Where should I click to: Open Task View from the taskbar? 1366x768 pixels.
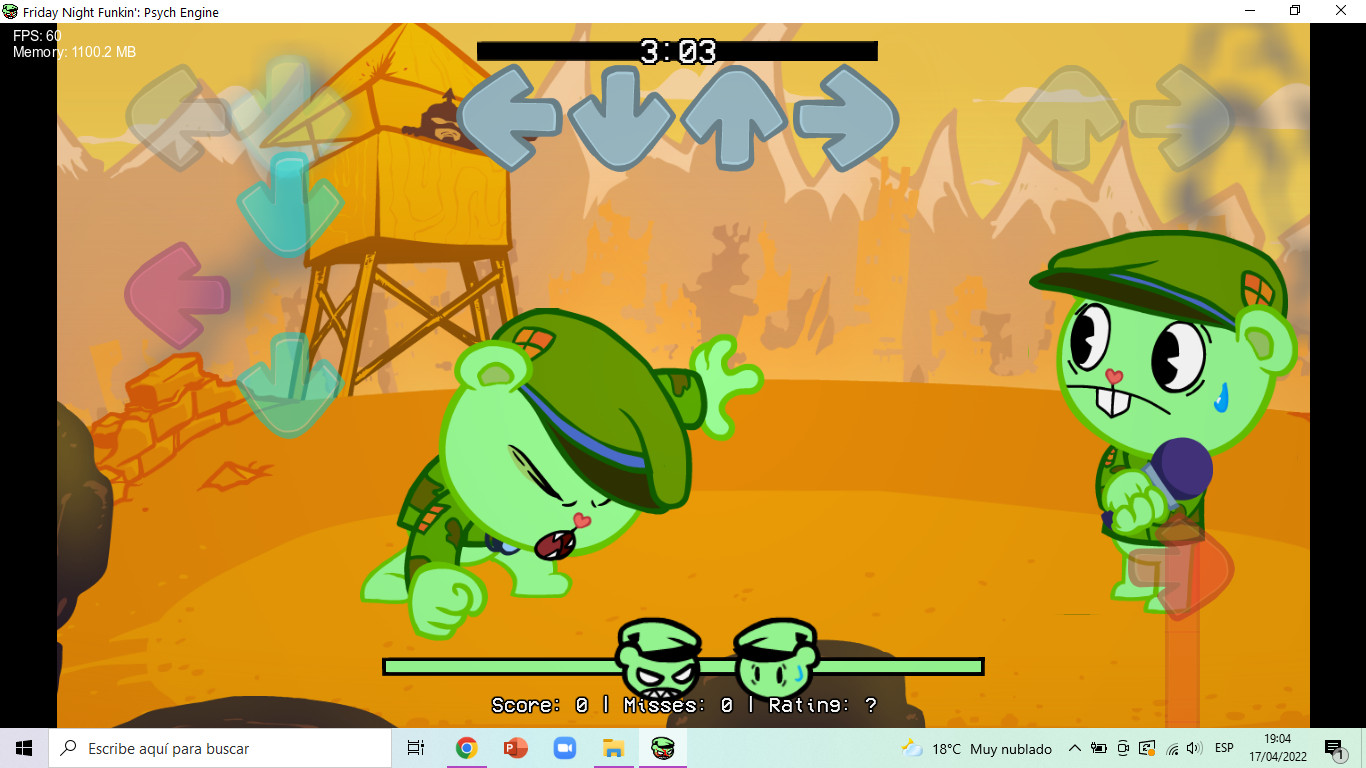(x=415, y=748)
